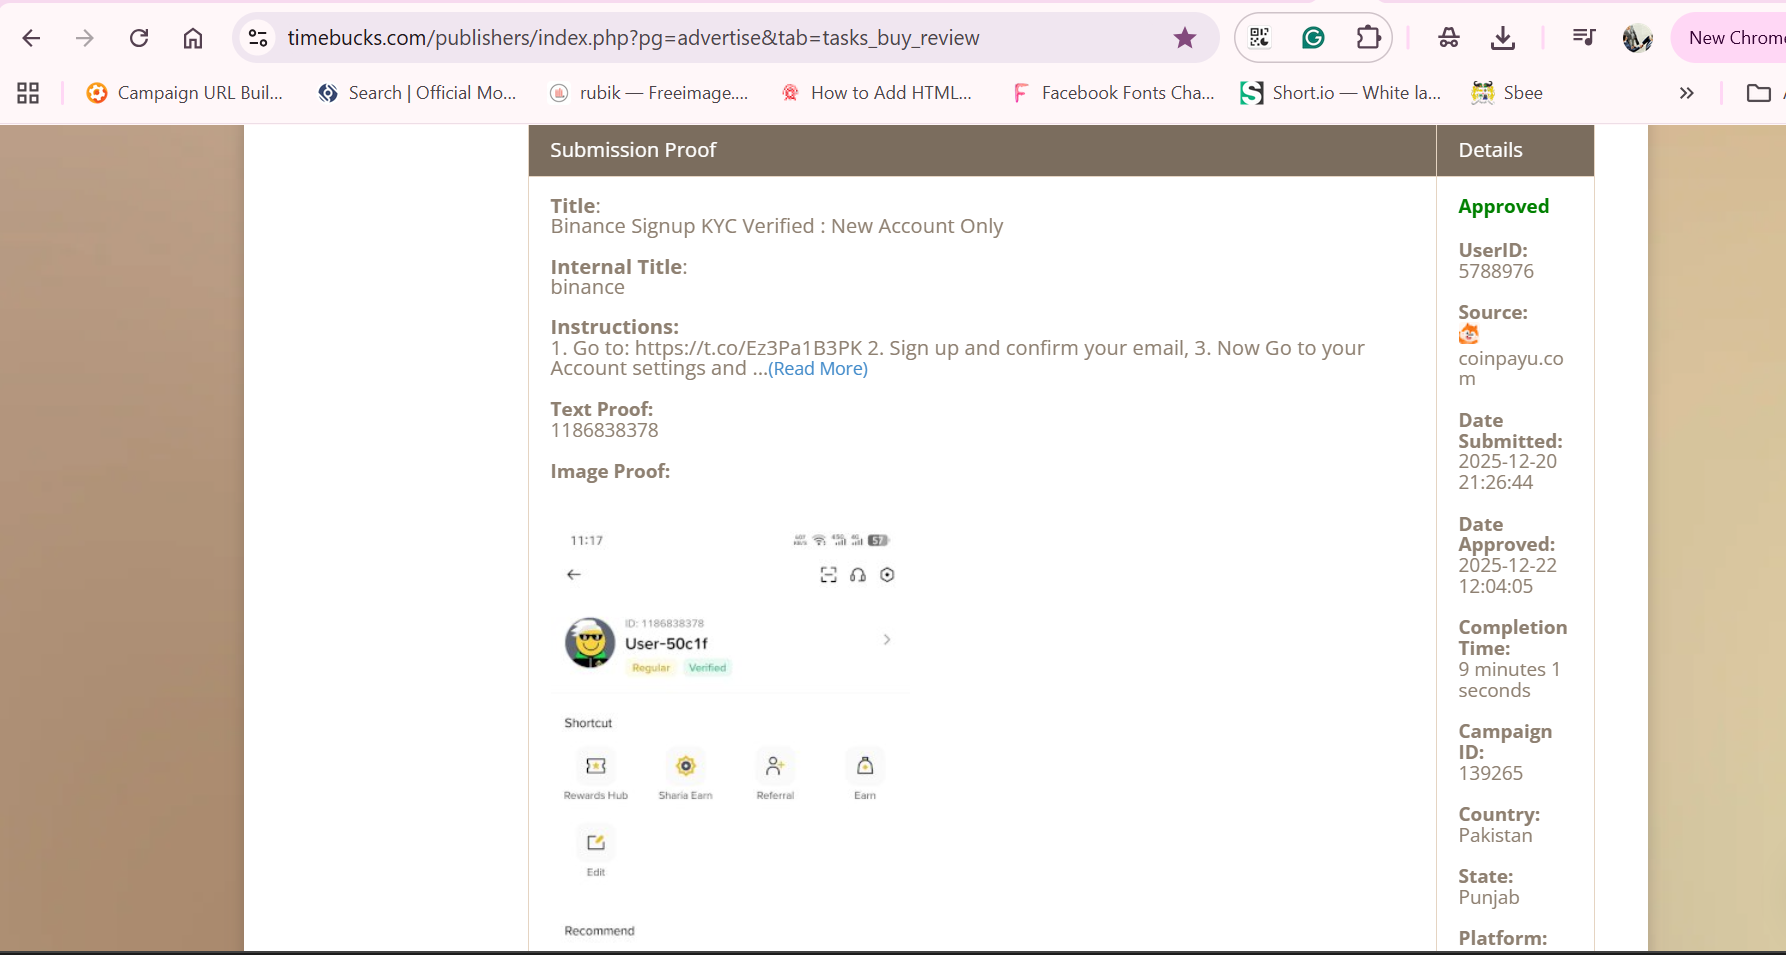
Task: Open the Grammarly extension
Action: tap(1314, 38)
